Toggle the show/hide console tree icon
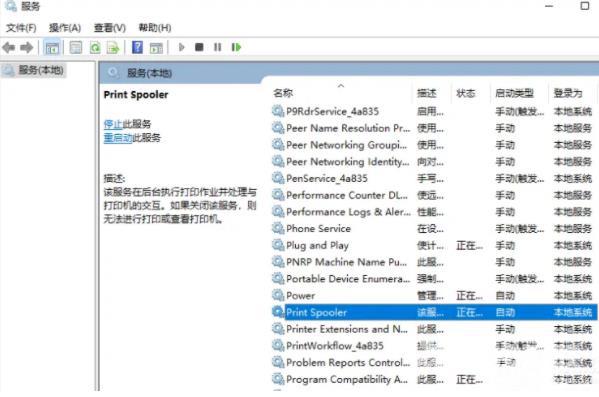Viewport: 599px width, 397px height. tap(52, 48)
